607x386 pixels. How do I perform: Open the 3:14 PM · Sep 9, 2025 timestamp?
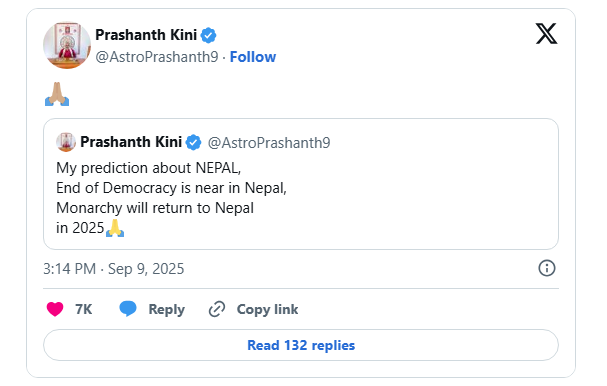[x=113, y=269]
